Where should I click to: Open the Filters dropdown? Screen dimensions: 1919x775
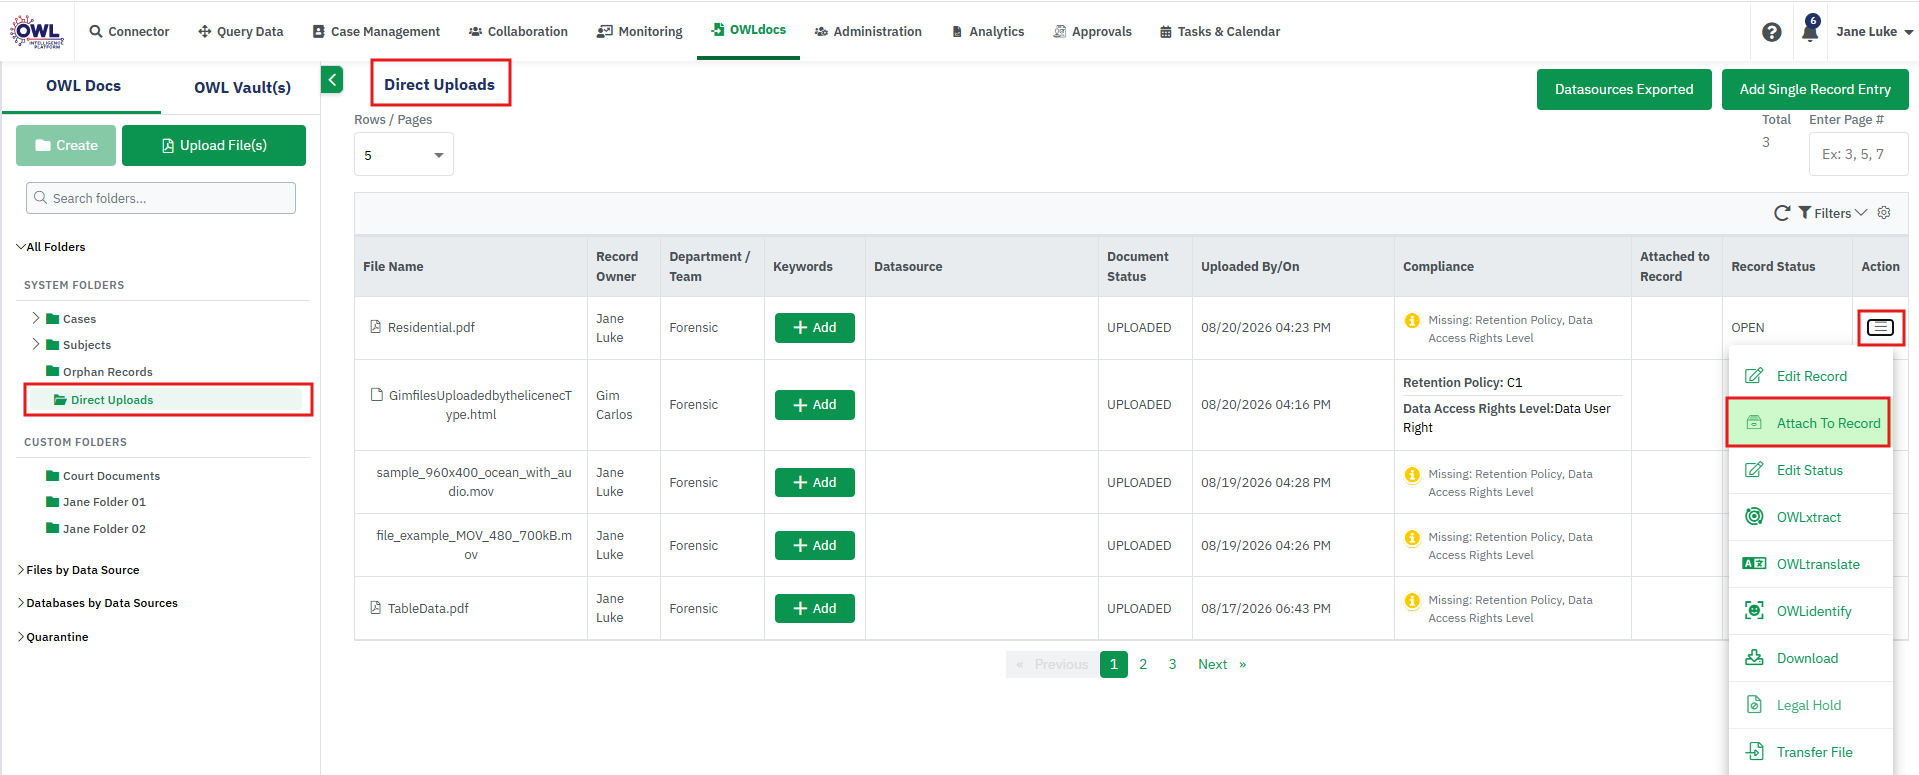coord(1833,213)
